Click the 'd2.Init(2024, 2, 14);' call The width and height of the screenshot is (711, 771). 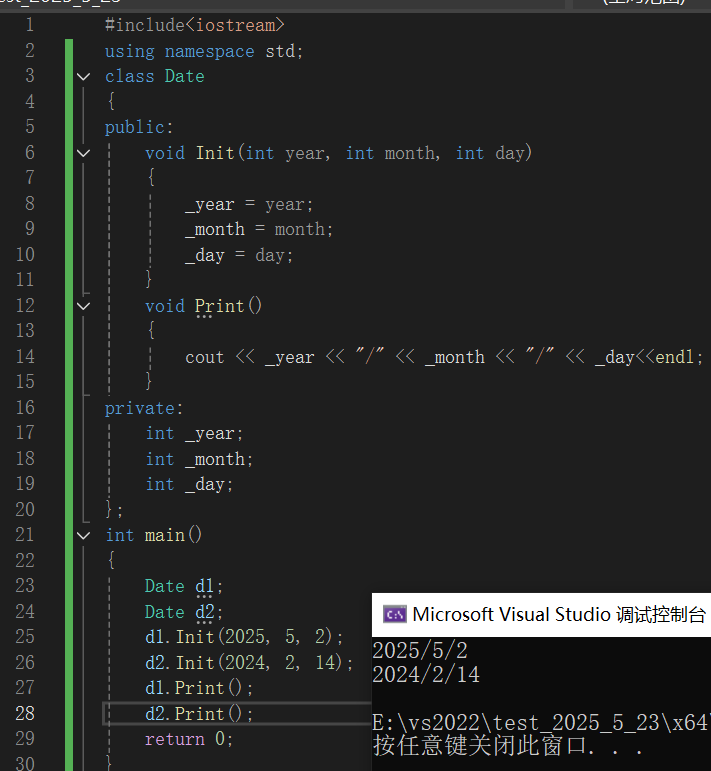point(249,662)
